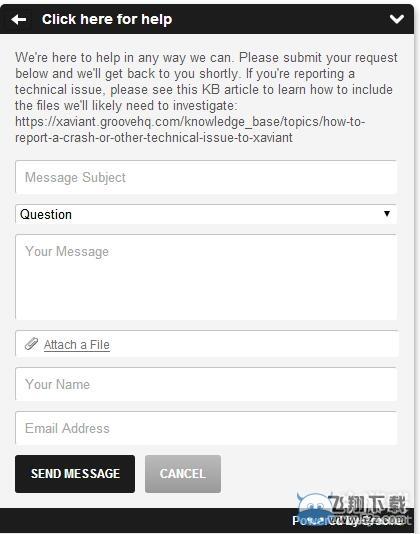
Task: Focus the Email Address field
Action: (x=206, y=428)
